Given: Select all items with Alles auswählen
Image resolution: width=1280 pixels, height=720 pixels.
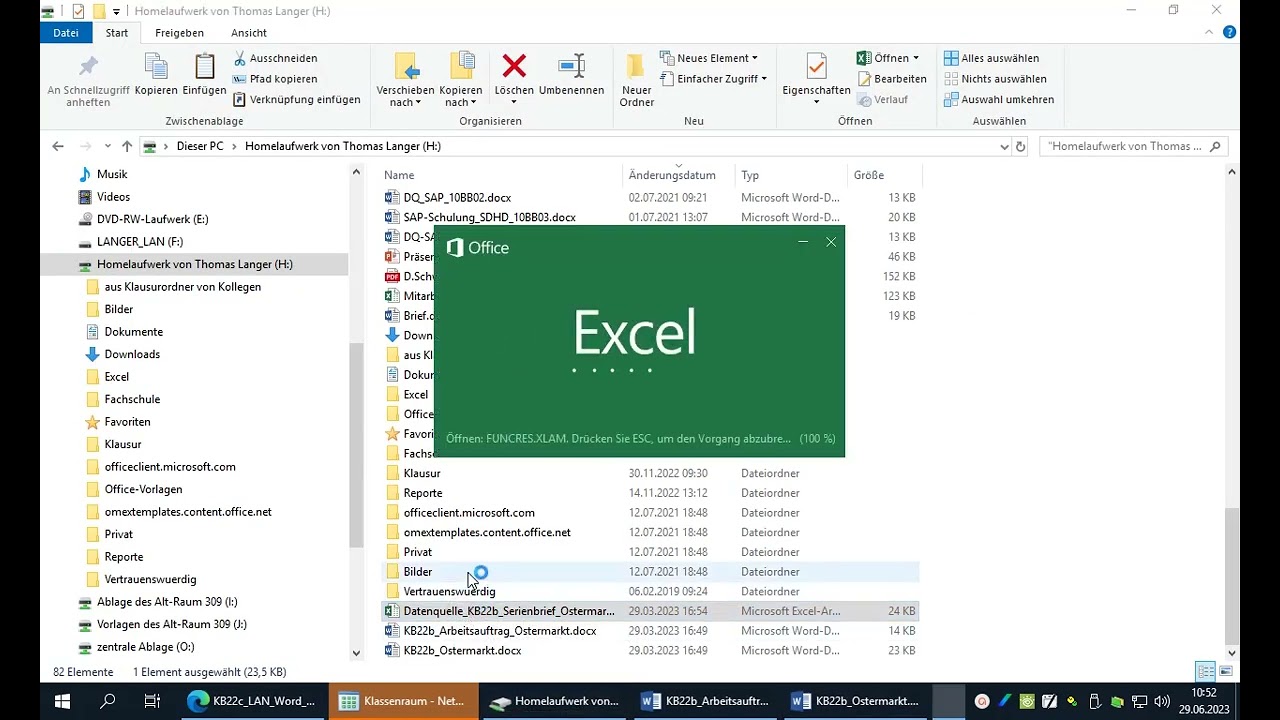Looking at the screenshot, I should 992,58.
